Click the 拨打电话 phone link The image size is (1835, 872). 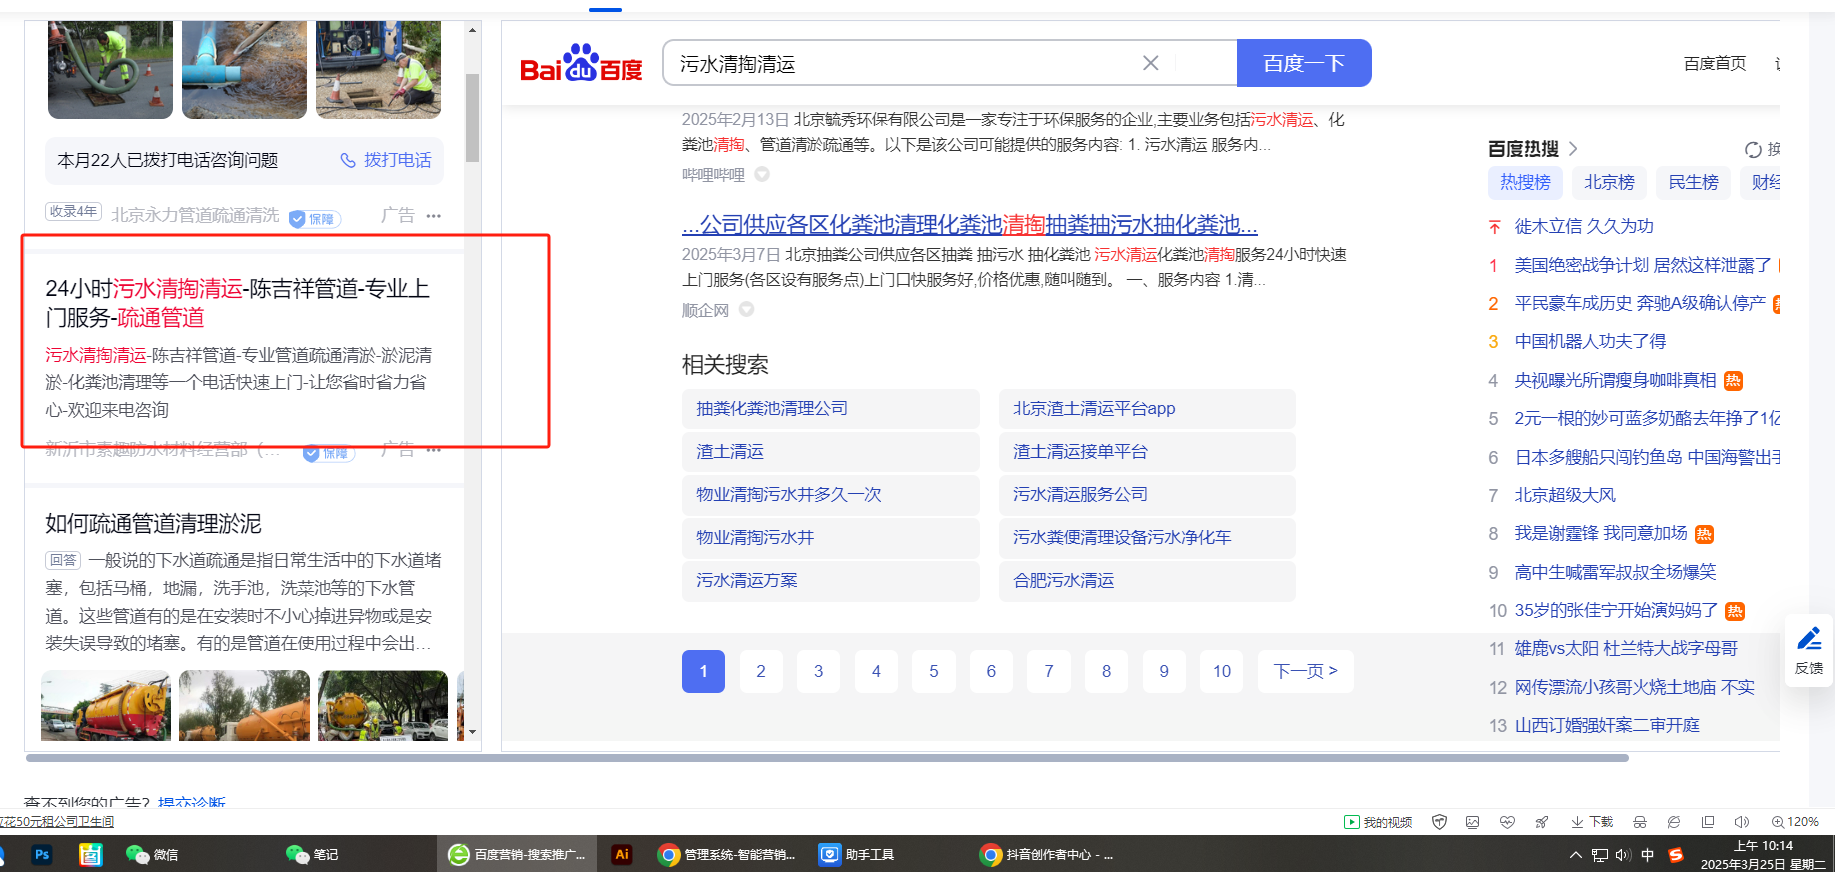click(x=386, y=160)
